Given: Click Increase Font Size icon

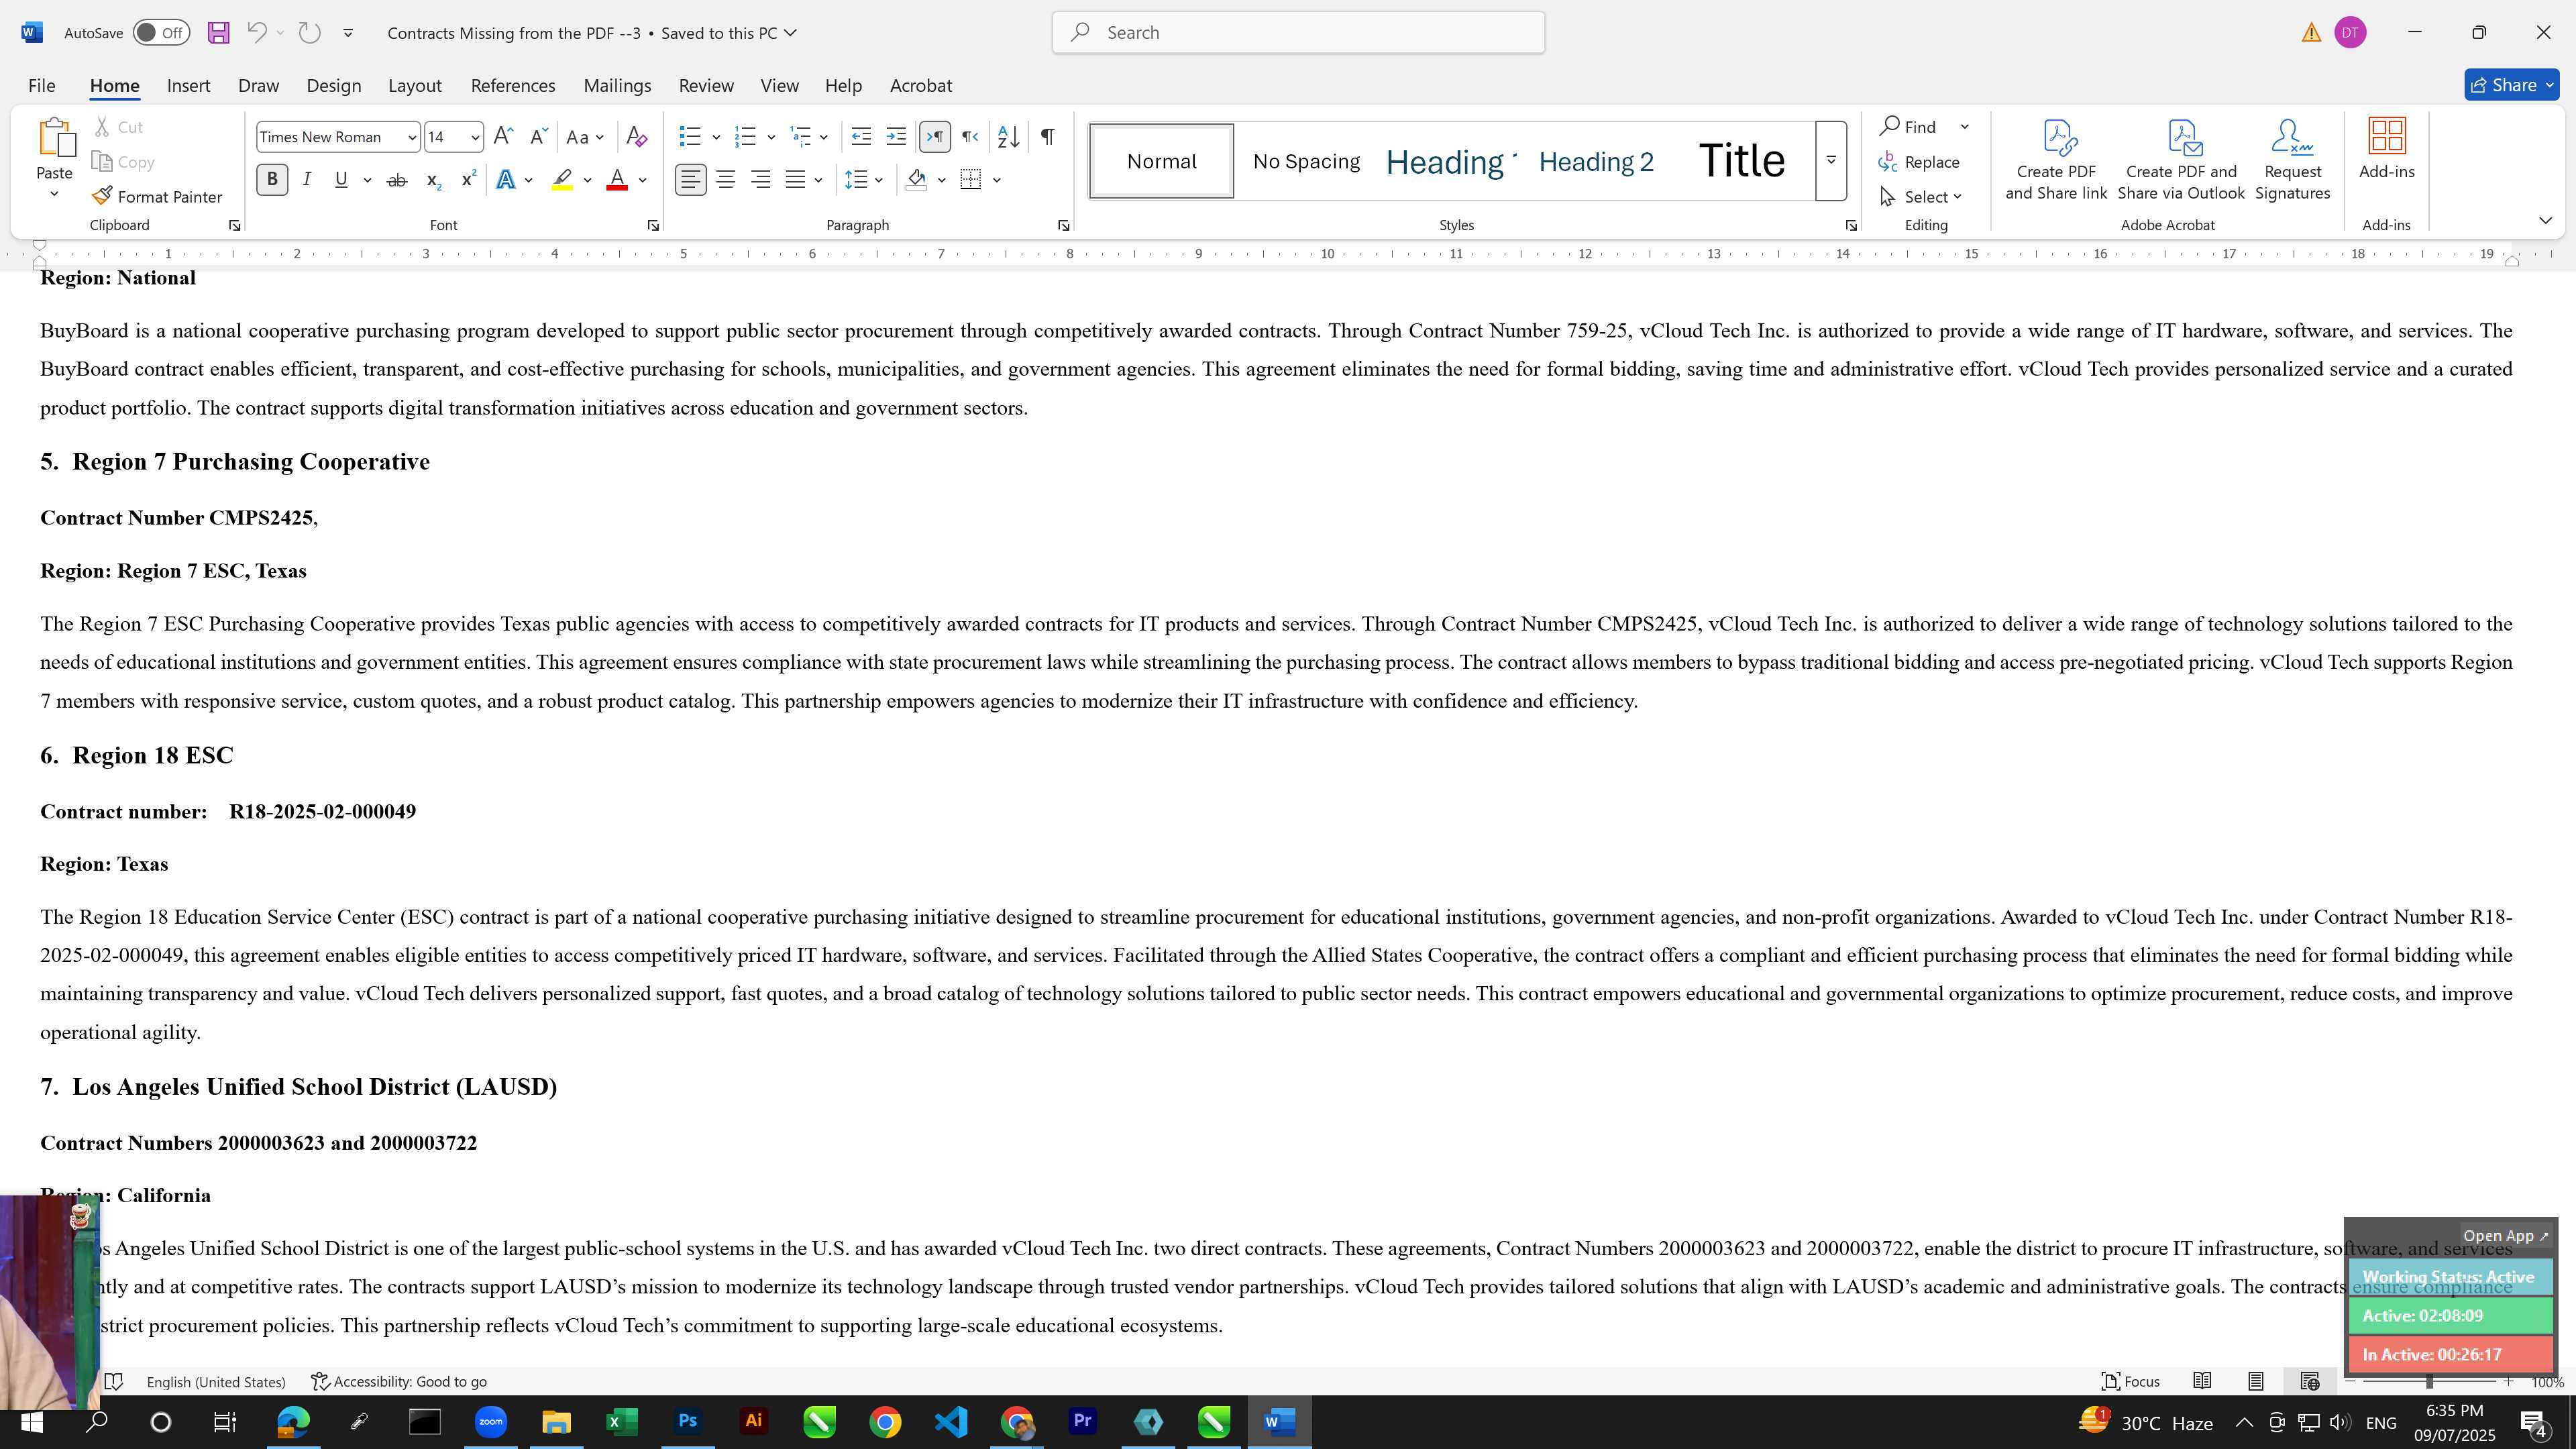Looking at the screenshot, I should click(504, 137).
